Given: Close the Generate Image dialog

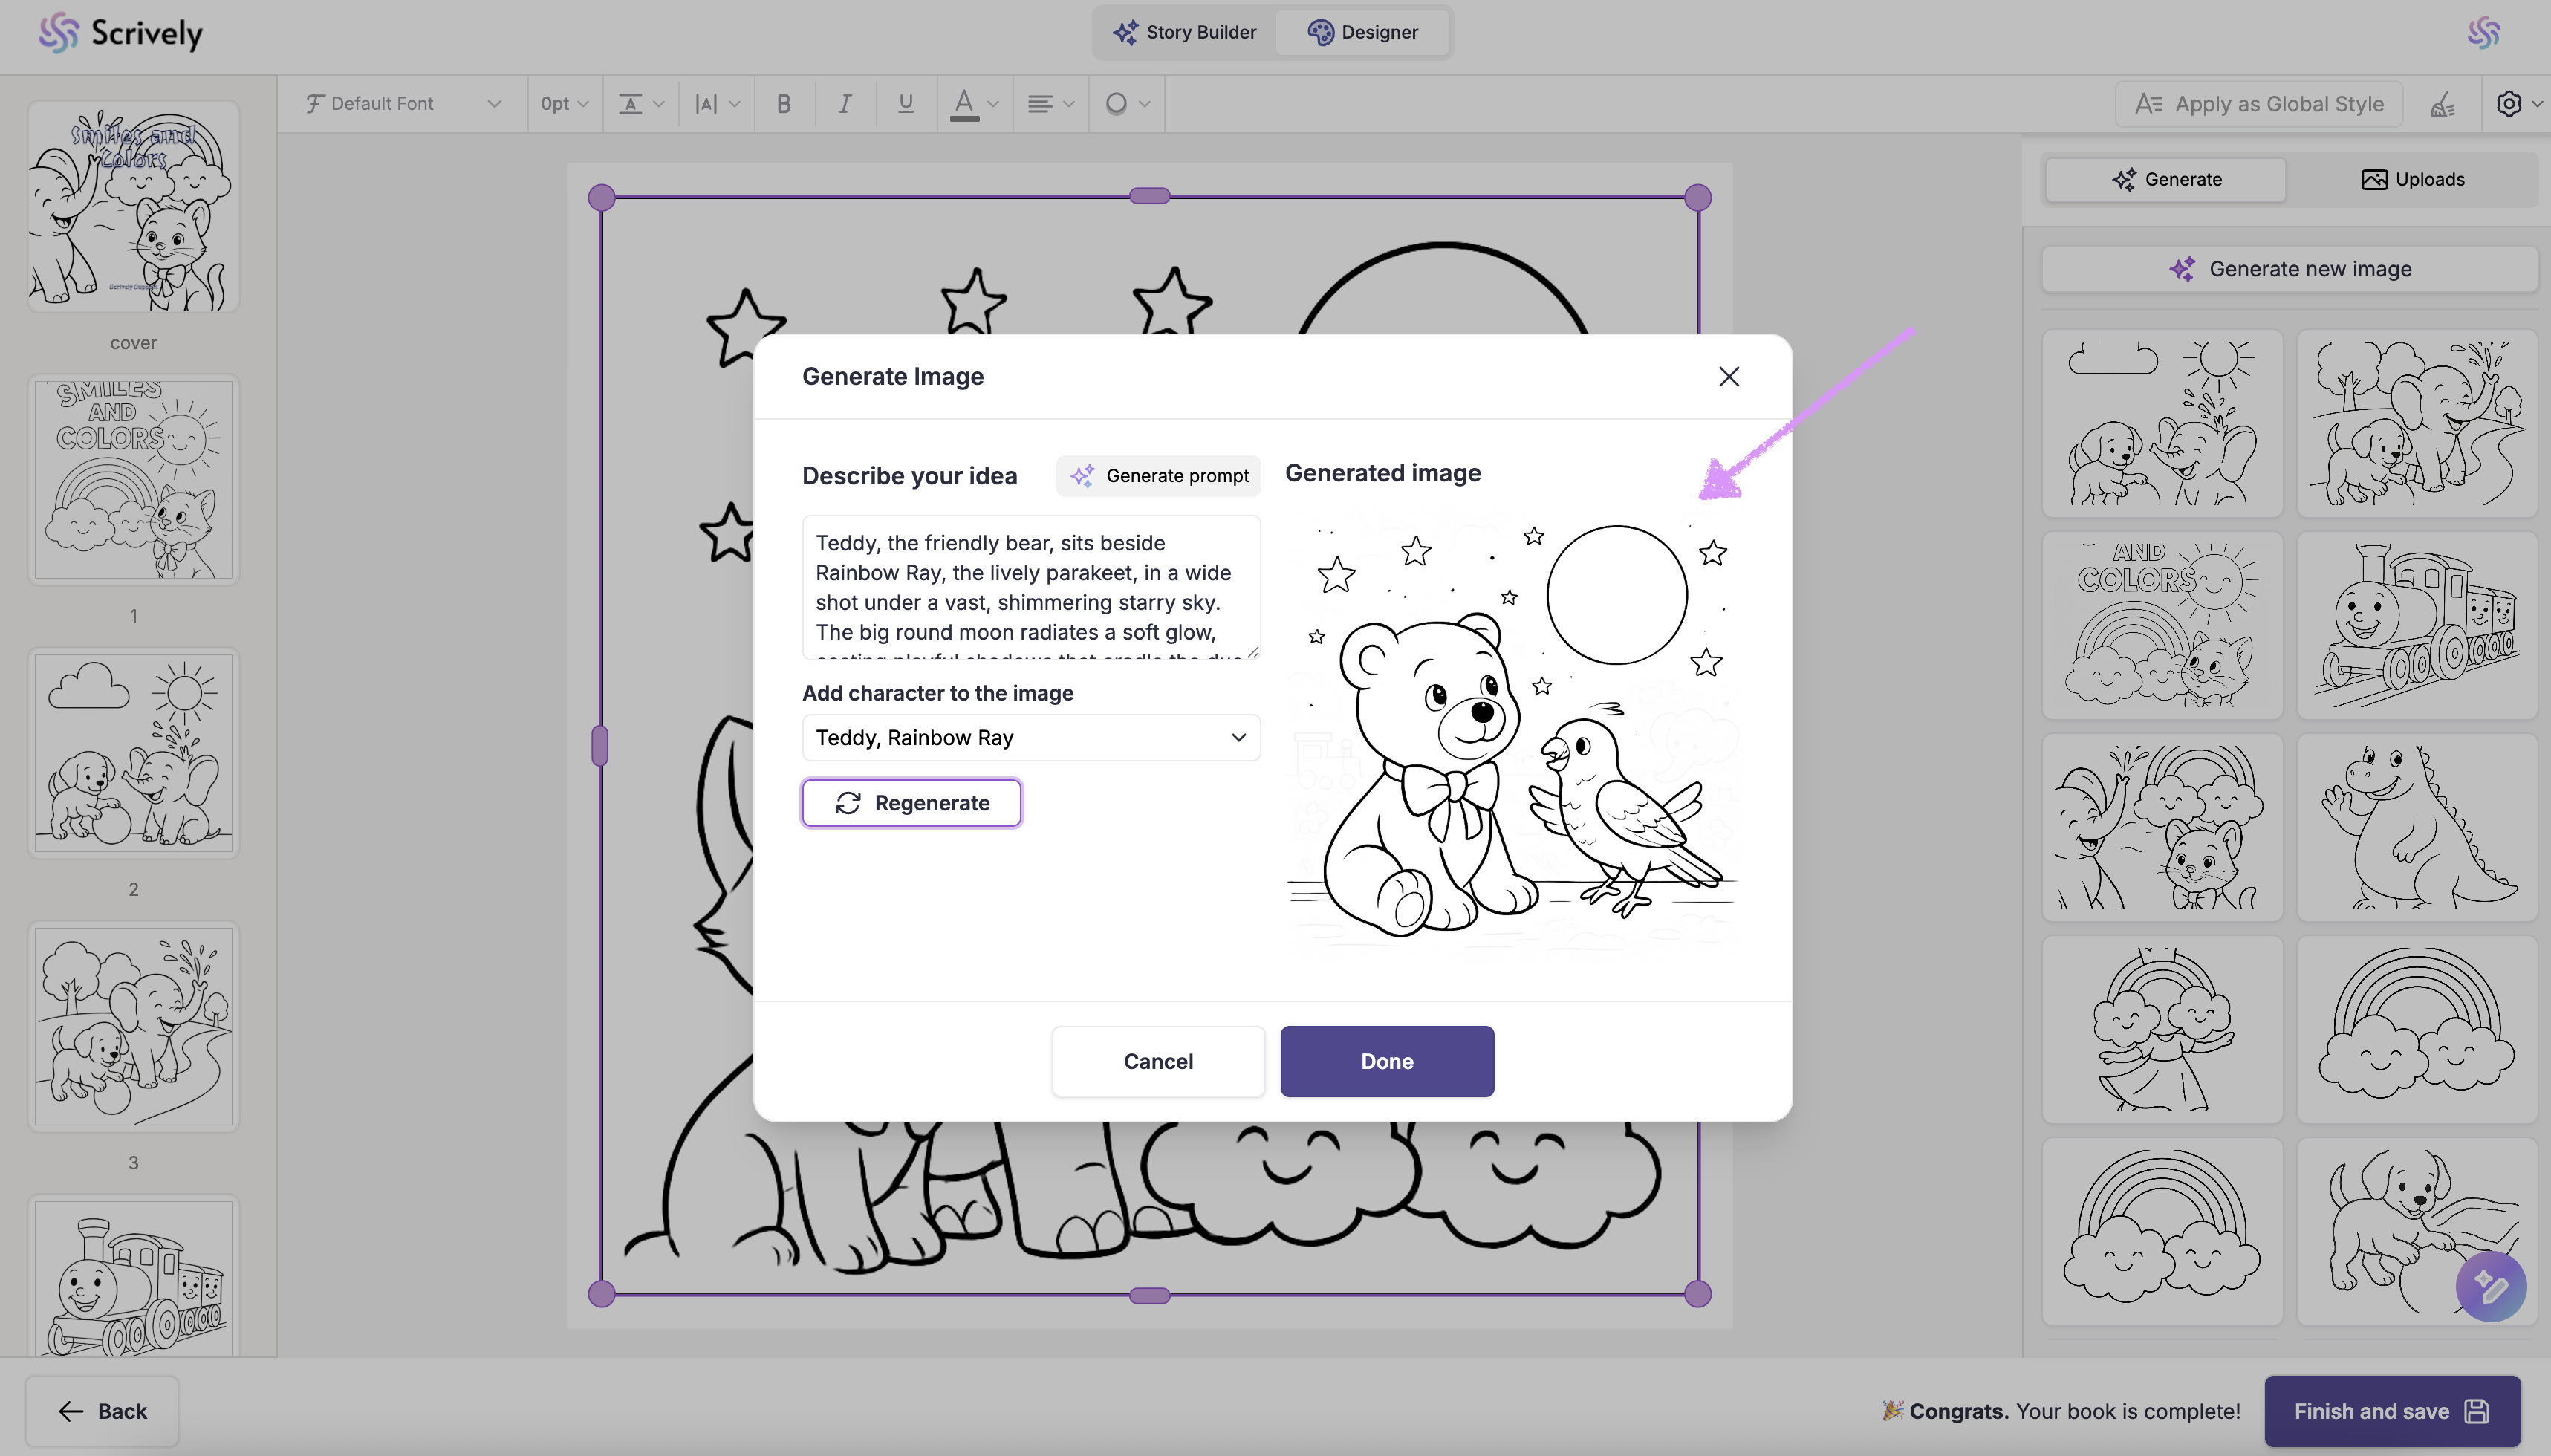Looking at the screenshot, I should (x=1729, y=377).
